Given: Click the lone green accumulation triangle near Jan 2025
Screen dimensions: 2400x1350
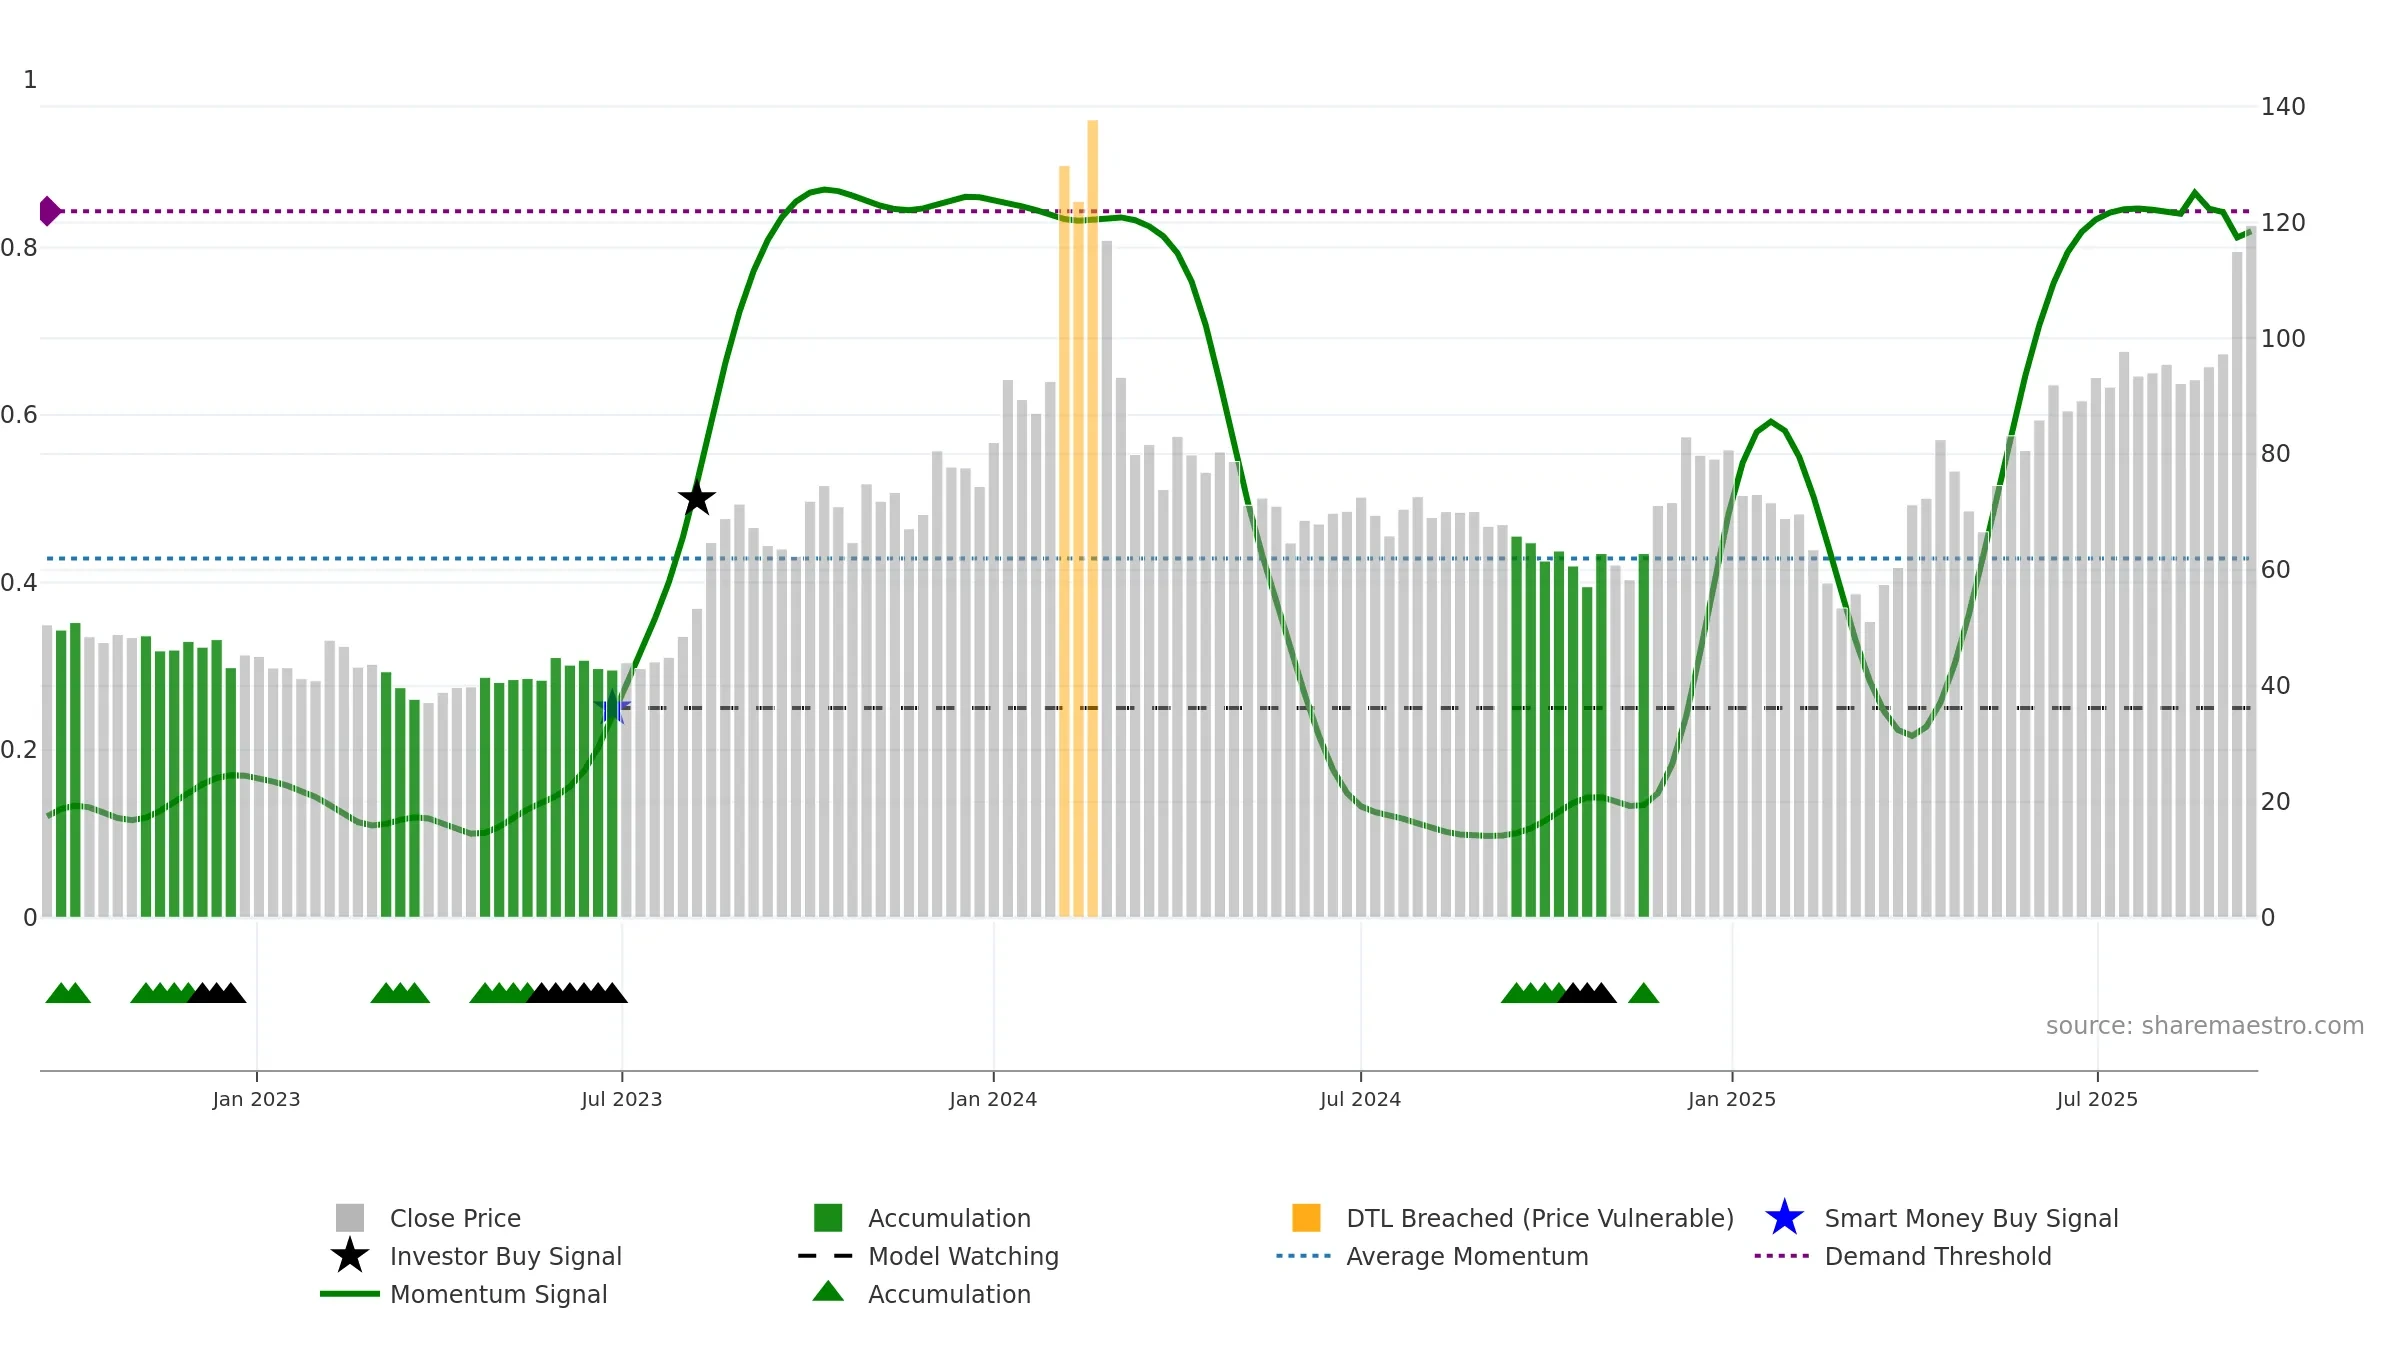Looking at the screenshot, I should [x=1643, y=993].
